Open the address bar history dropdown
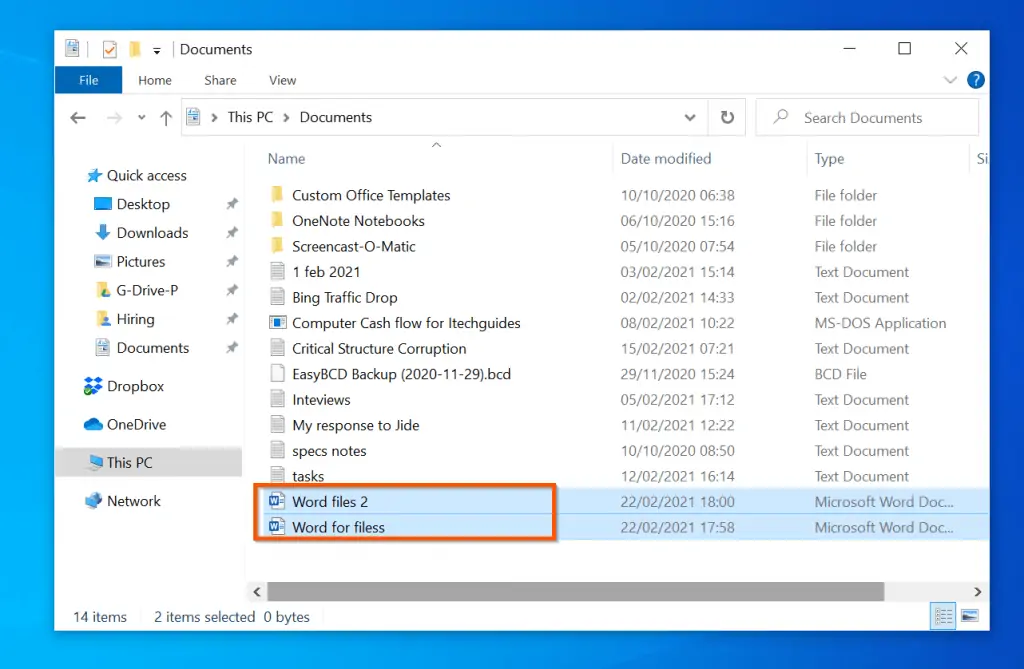This screenshot has width=1024, height=669. (690, 118)
